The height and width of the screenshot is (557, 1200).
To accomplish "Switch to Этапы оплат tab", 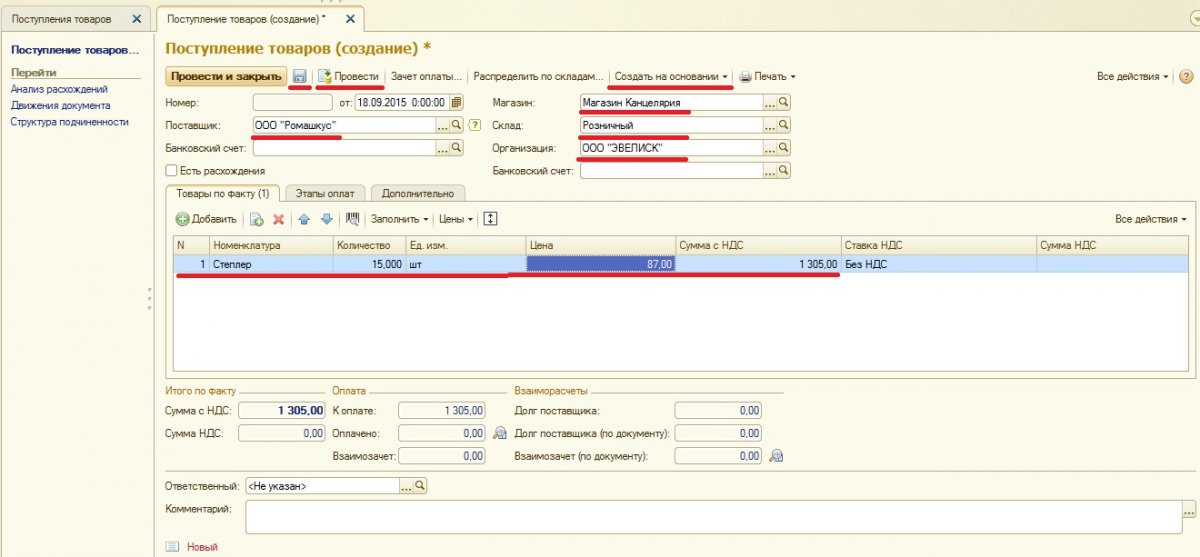I will pos(325,194).
